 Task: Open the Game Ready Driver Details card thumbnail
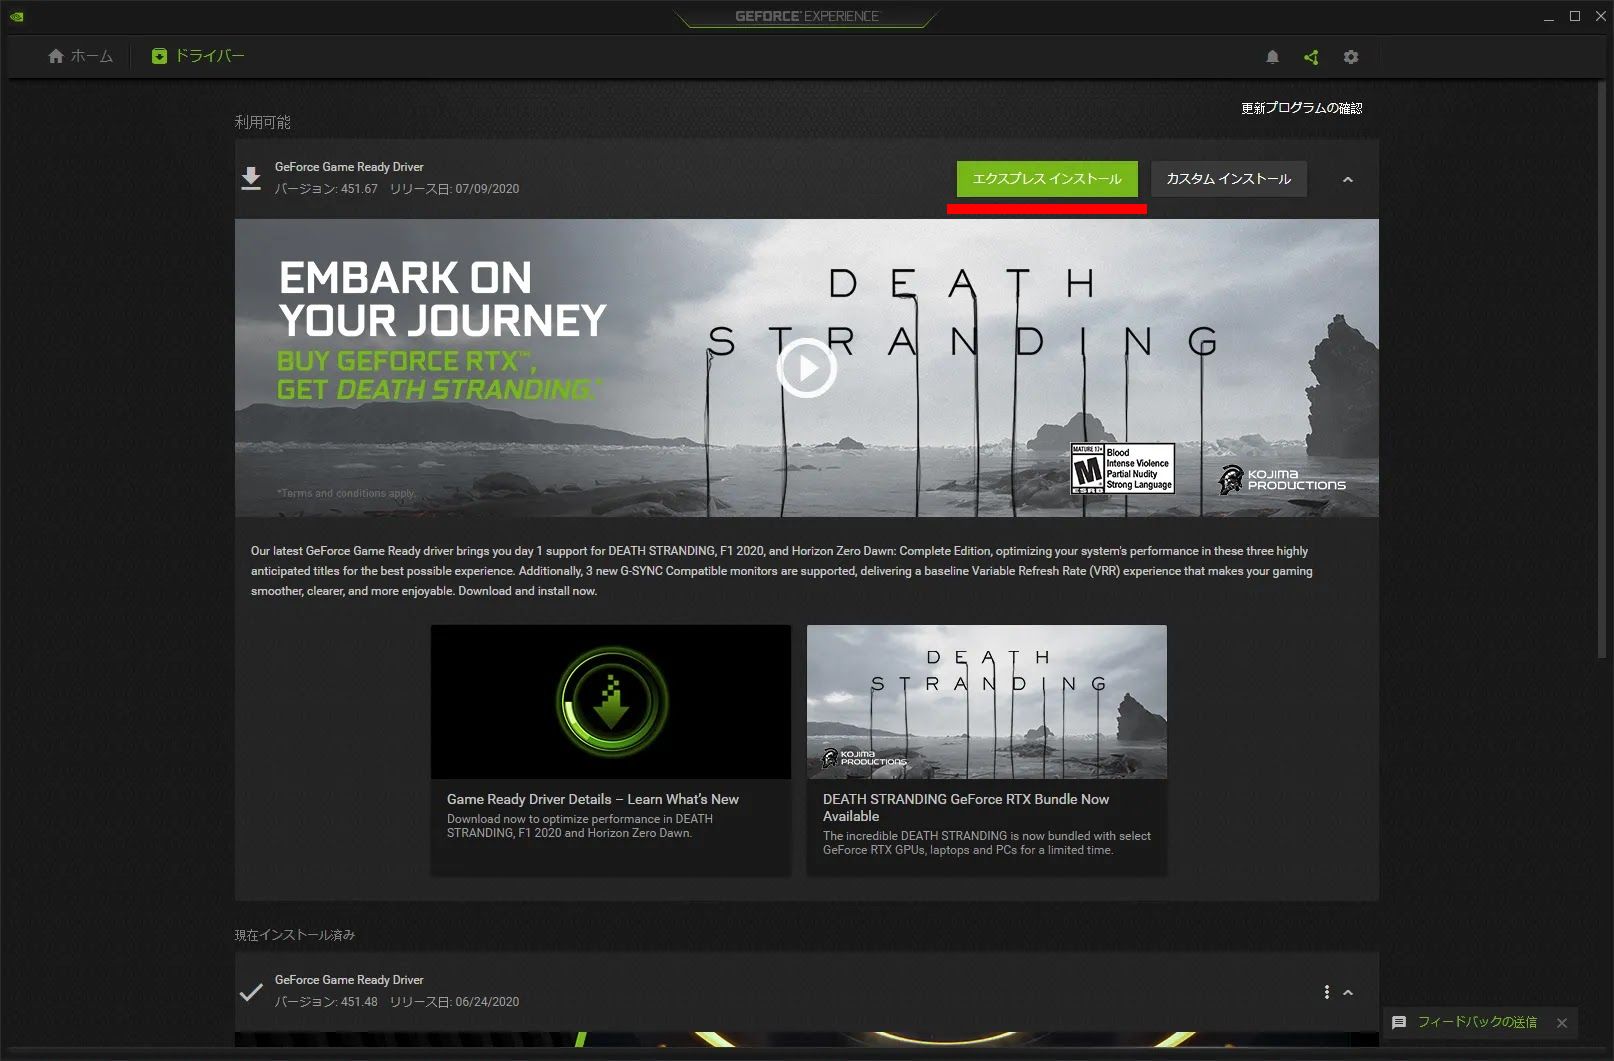(x=611, y=702)
